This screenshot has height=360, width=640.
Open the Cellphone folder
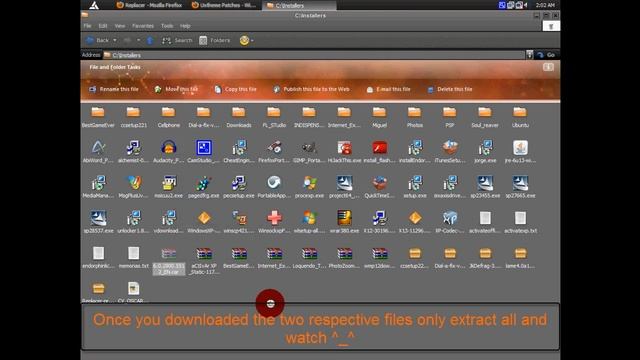pos(169,116)
